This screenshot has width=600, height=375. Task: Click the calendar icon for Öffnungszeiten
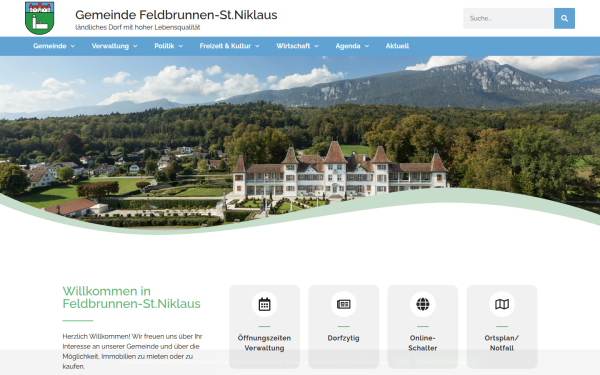[264, 304]
